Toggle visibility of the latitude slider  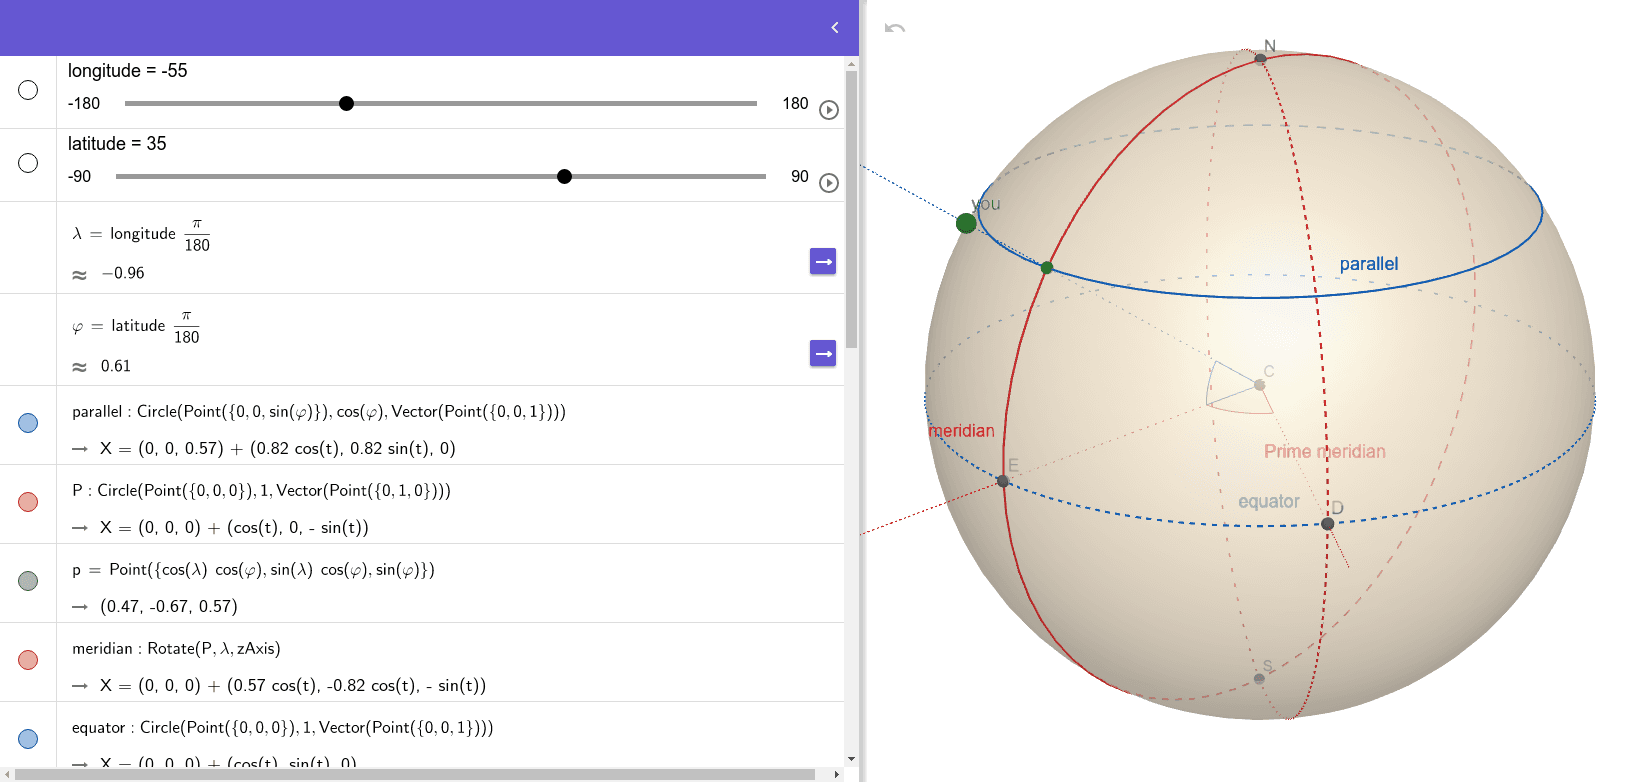tap(28, 163)
